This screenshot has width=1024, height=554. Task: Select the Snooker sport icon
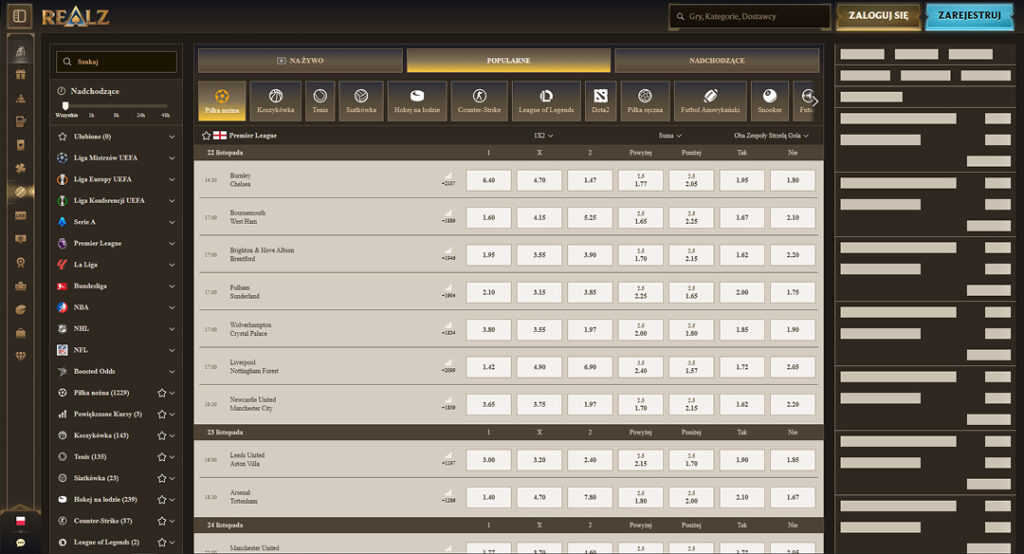(x=770, y=101)
